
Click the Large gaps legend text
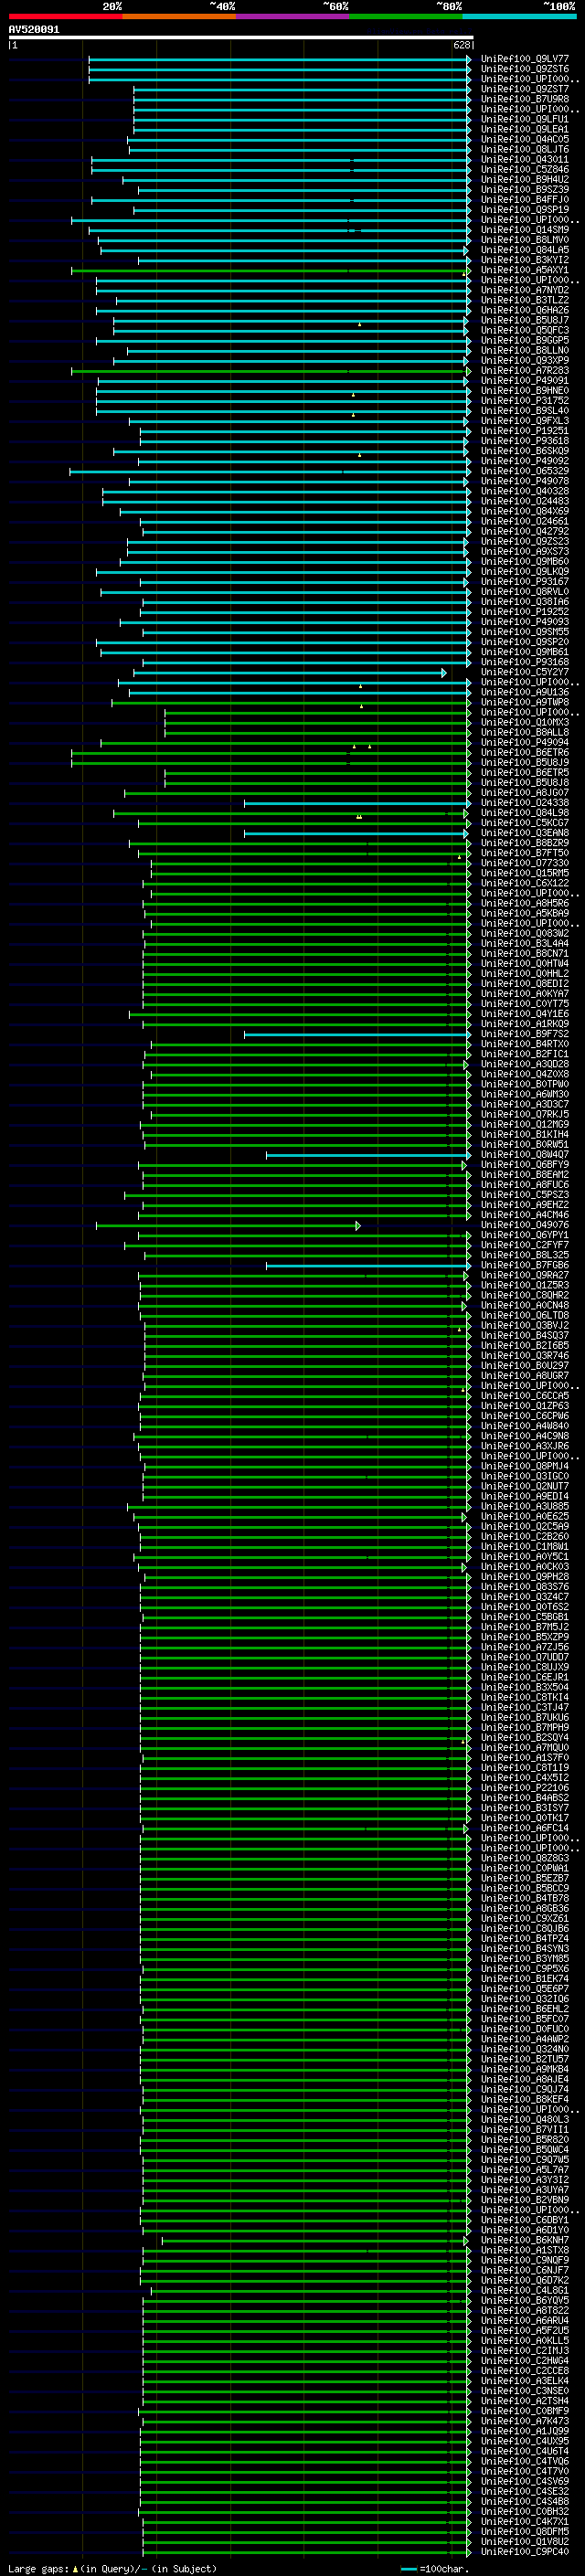pos(113,2569)
